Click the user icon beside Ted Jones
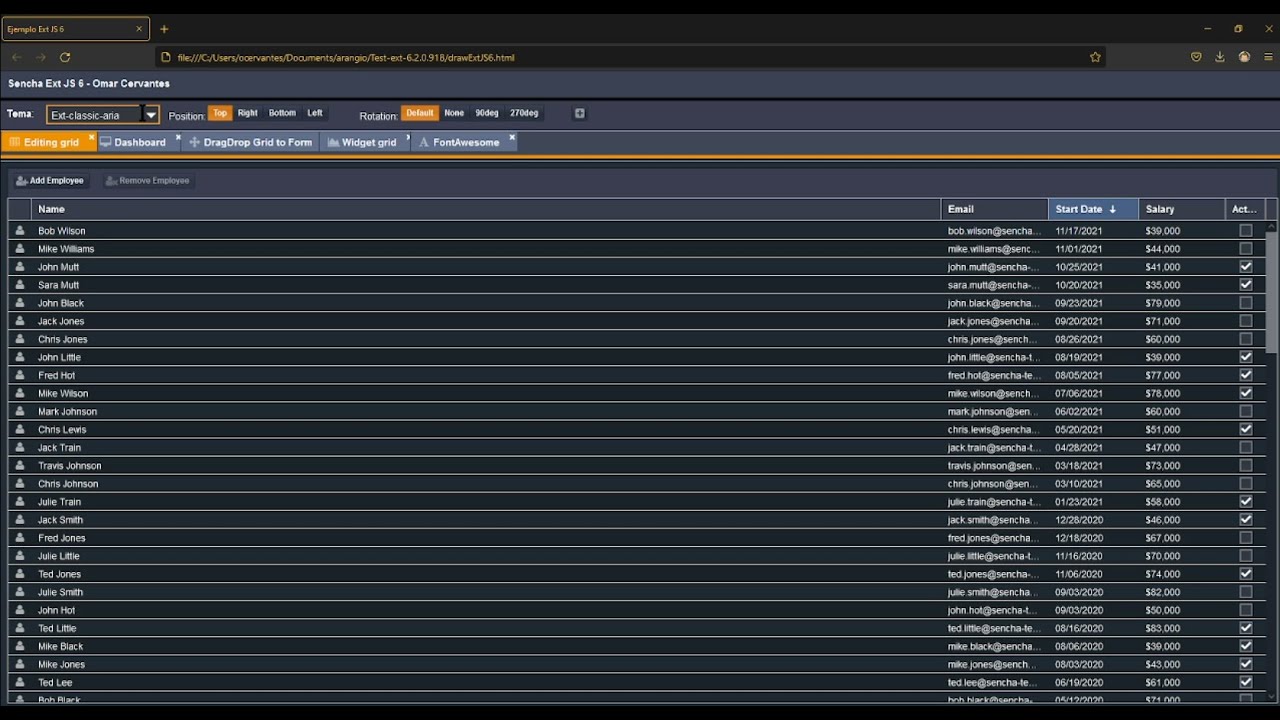The width and height of the screenshot is (1280, 720). (20, 574)
